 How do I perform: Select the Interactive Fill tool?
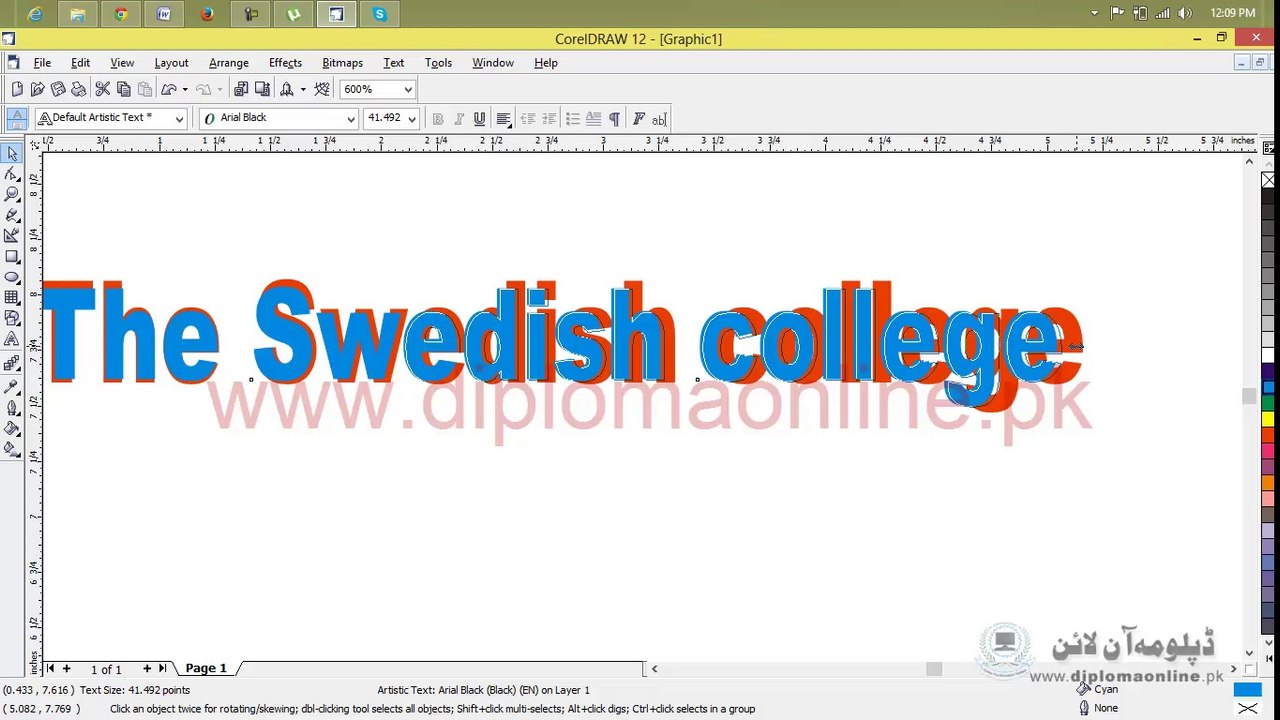pos(12,449)
